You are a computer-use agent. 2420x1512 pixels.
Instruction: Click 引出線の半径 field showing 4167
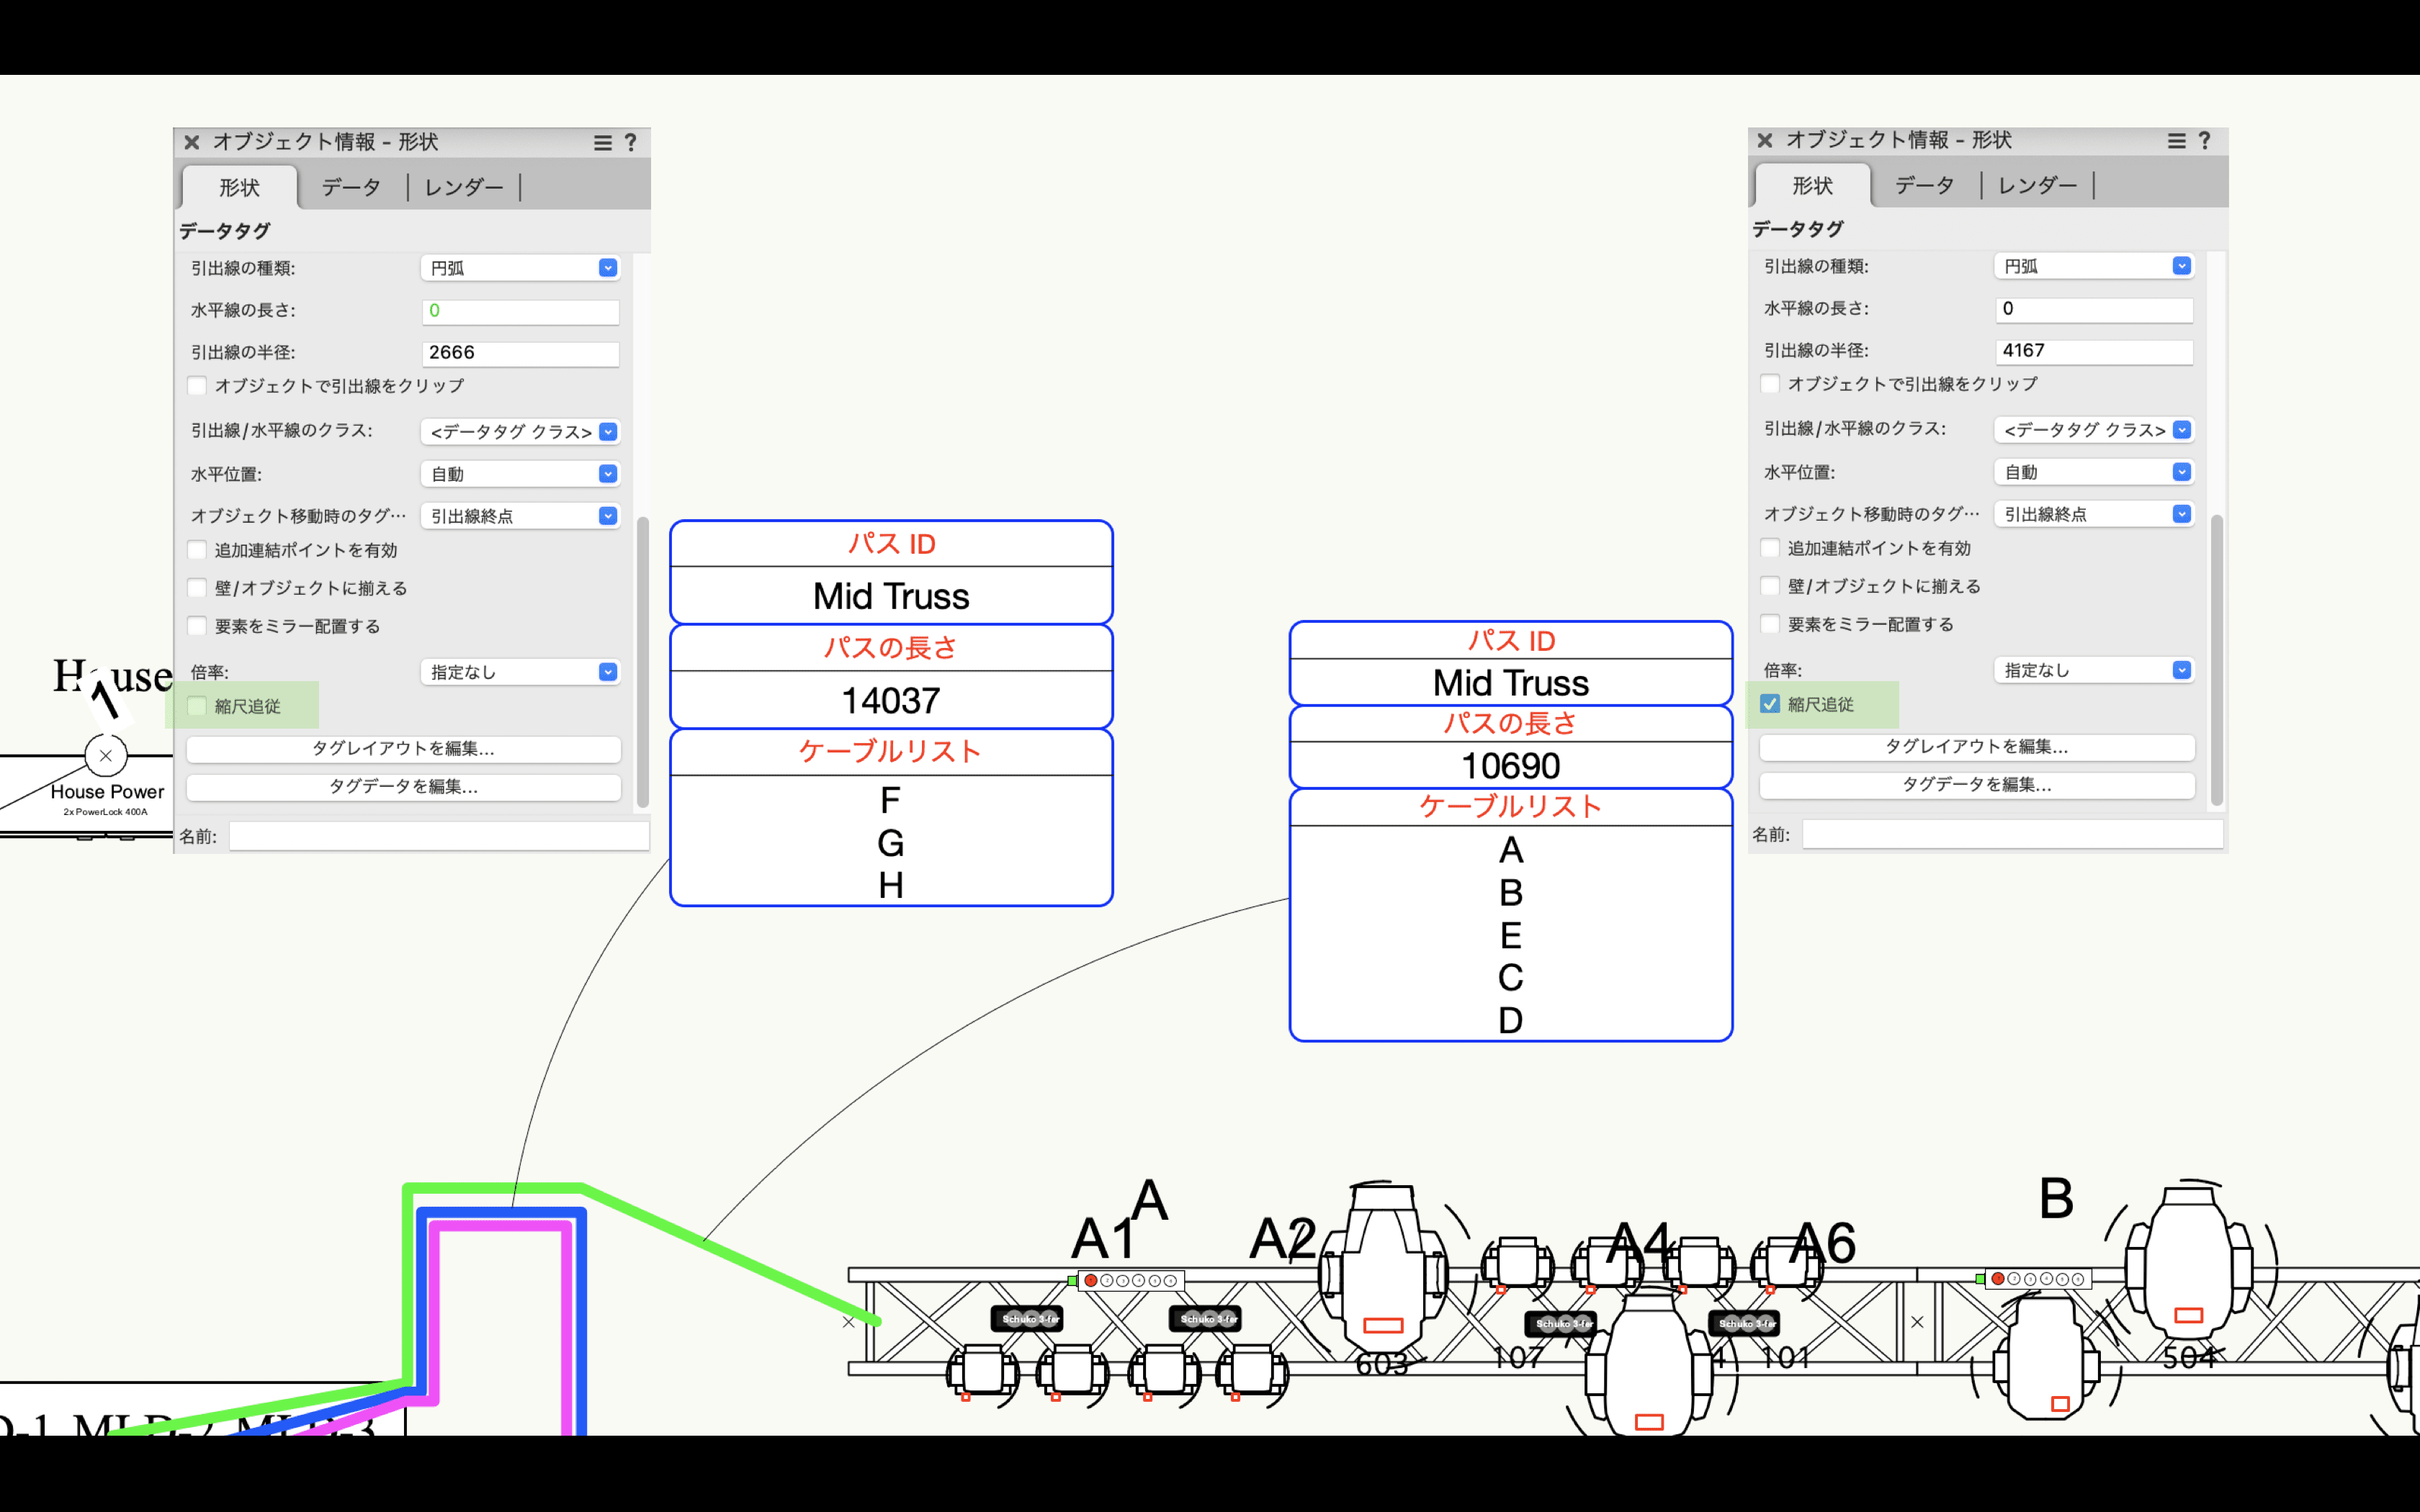click(x=2093, y=351)
